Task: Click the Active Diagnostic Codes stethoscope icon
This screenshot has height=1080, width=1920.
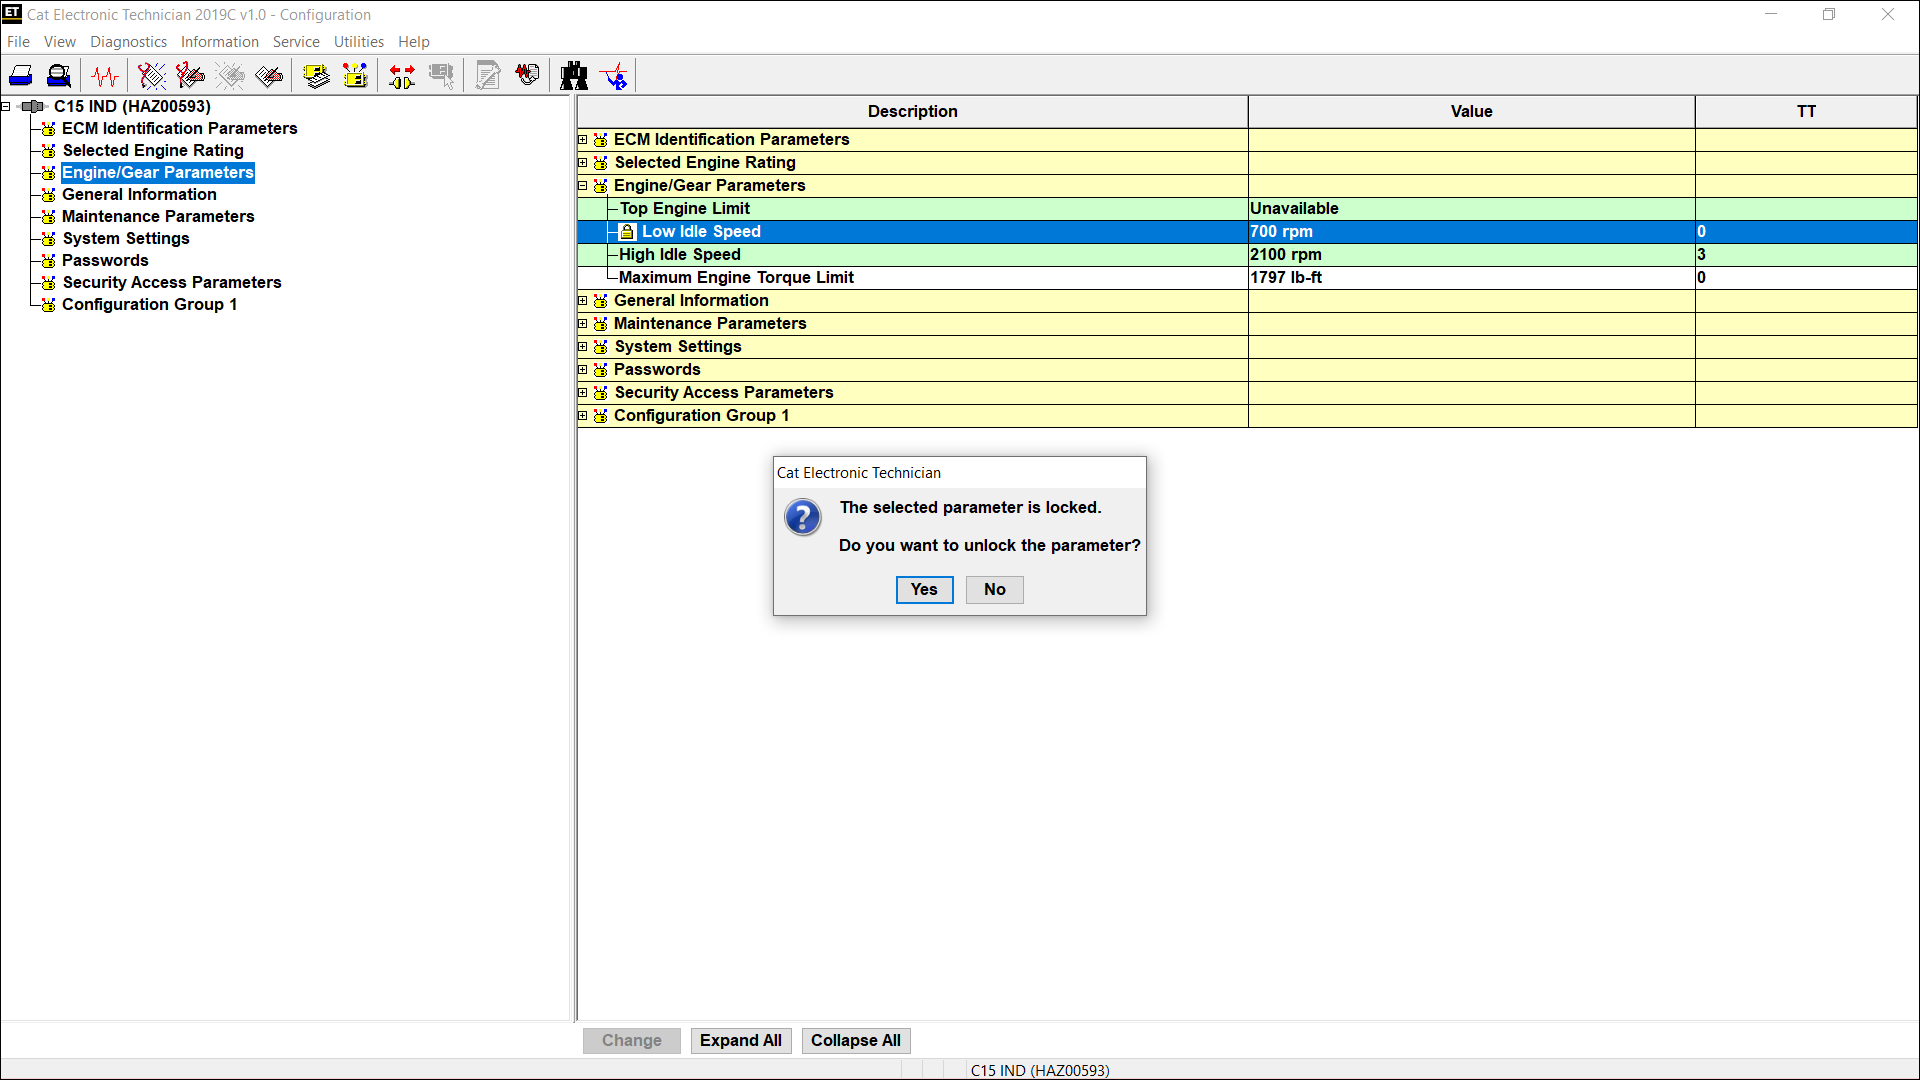Action: [152, 76]
